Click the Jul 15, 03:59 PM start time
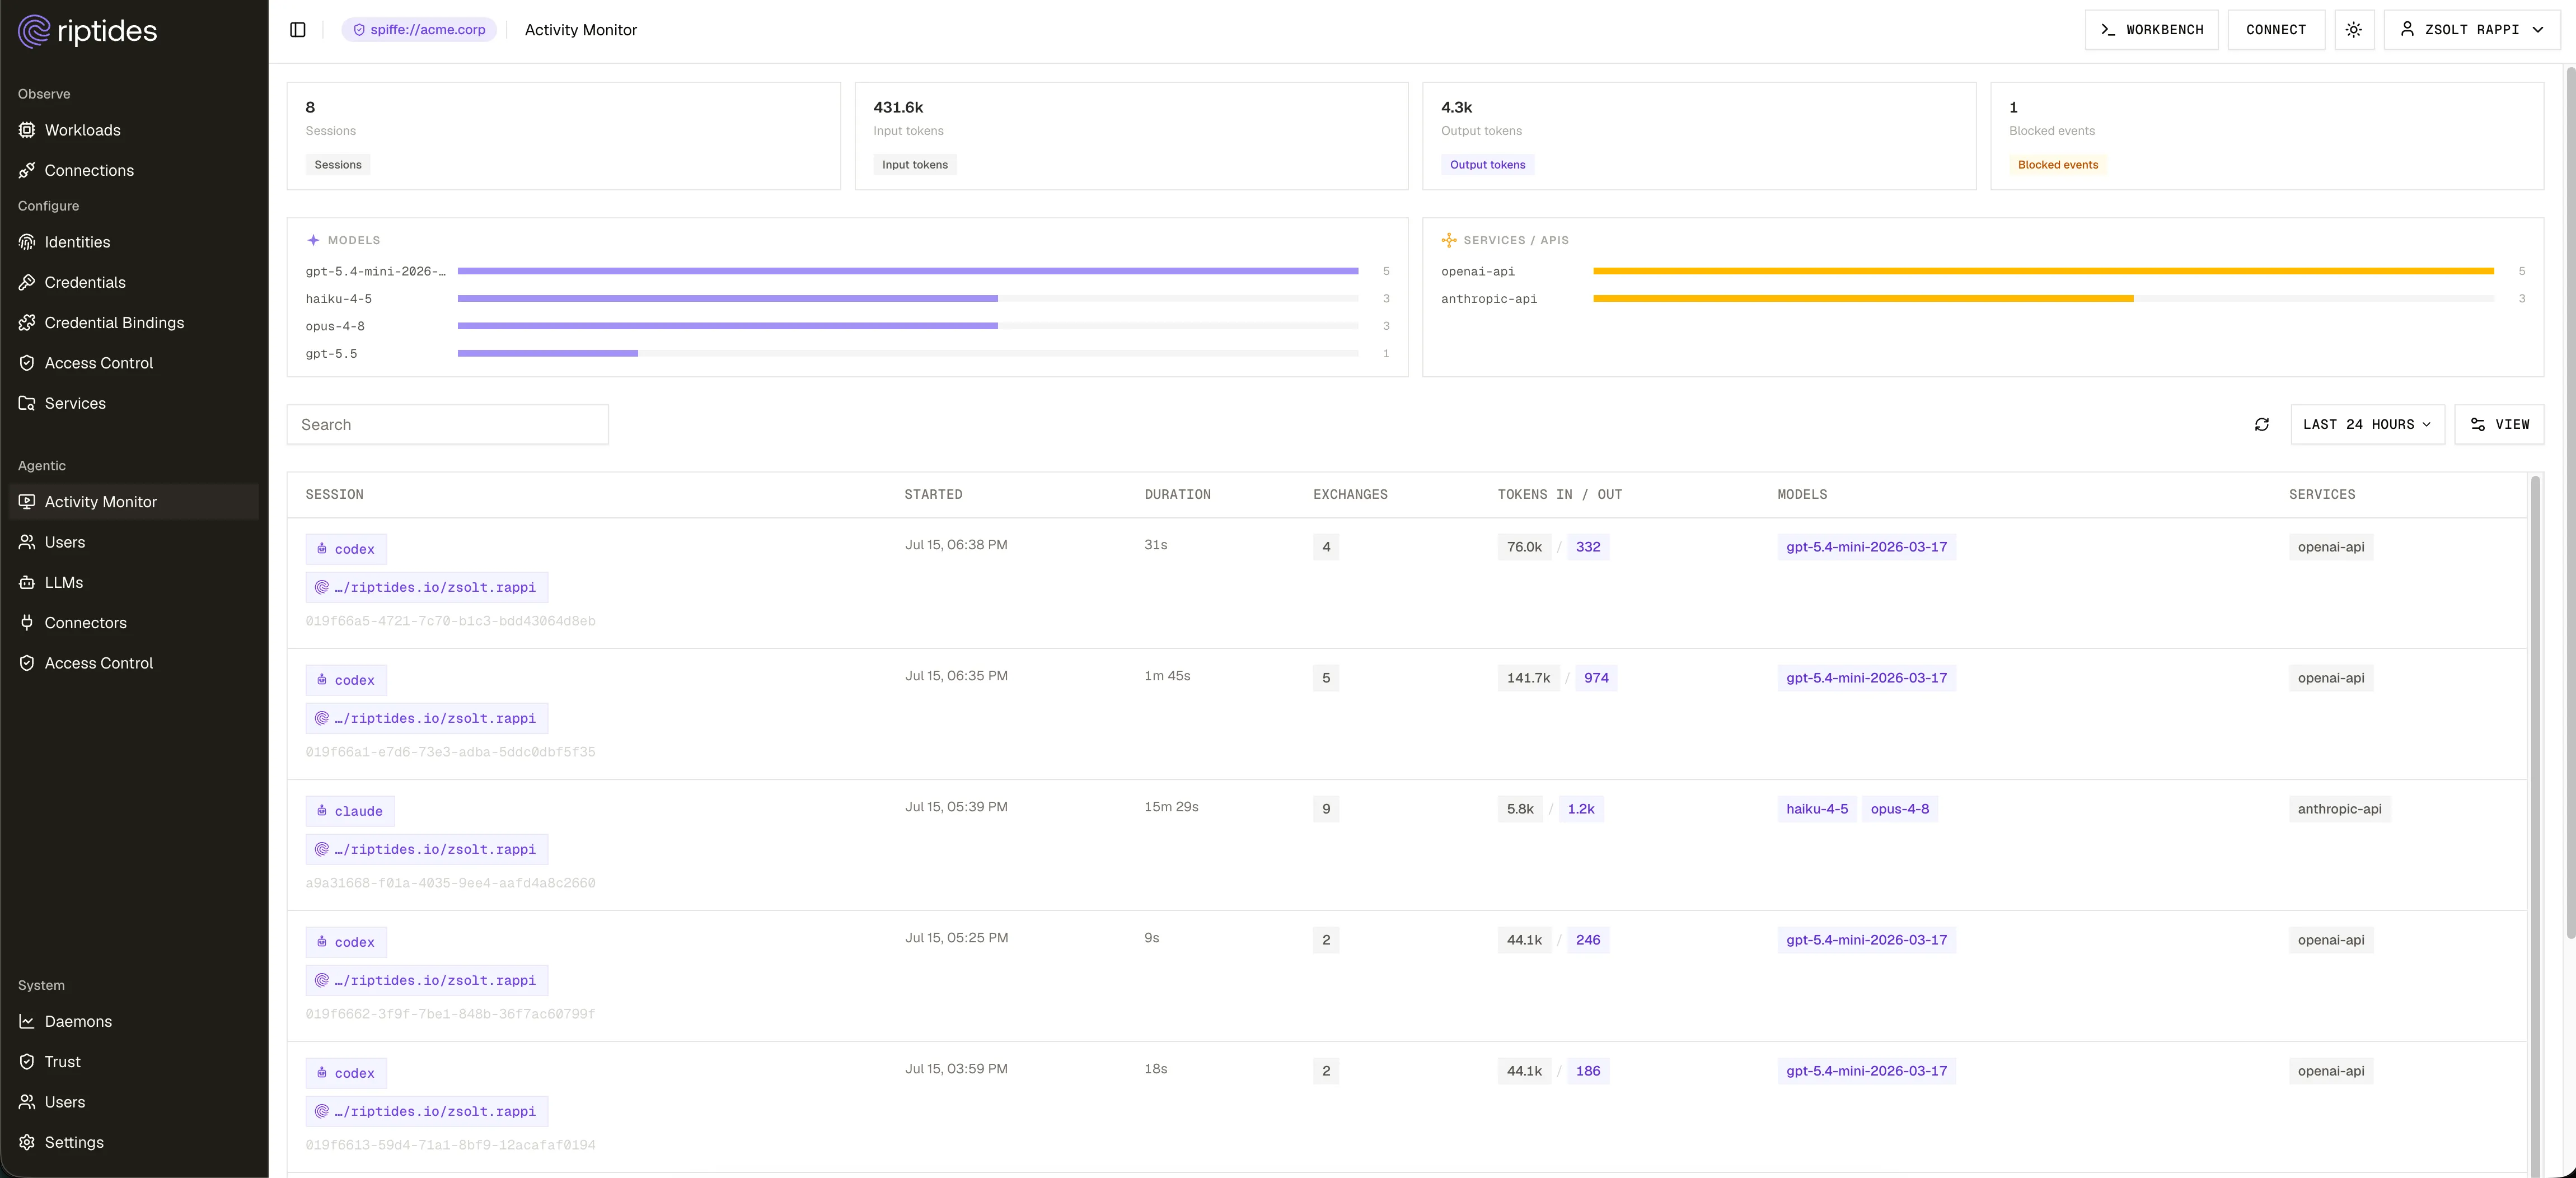The height and width of the screenshot is (1178, 2576). [956, 1069]
